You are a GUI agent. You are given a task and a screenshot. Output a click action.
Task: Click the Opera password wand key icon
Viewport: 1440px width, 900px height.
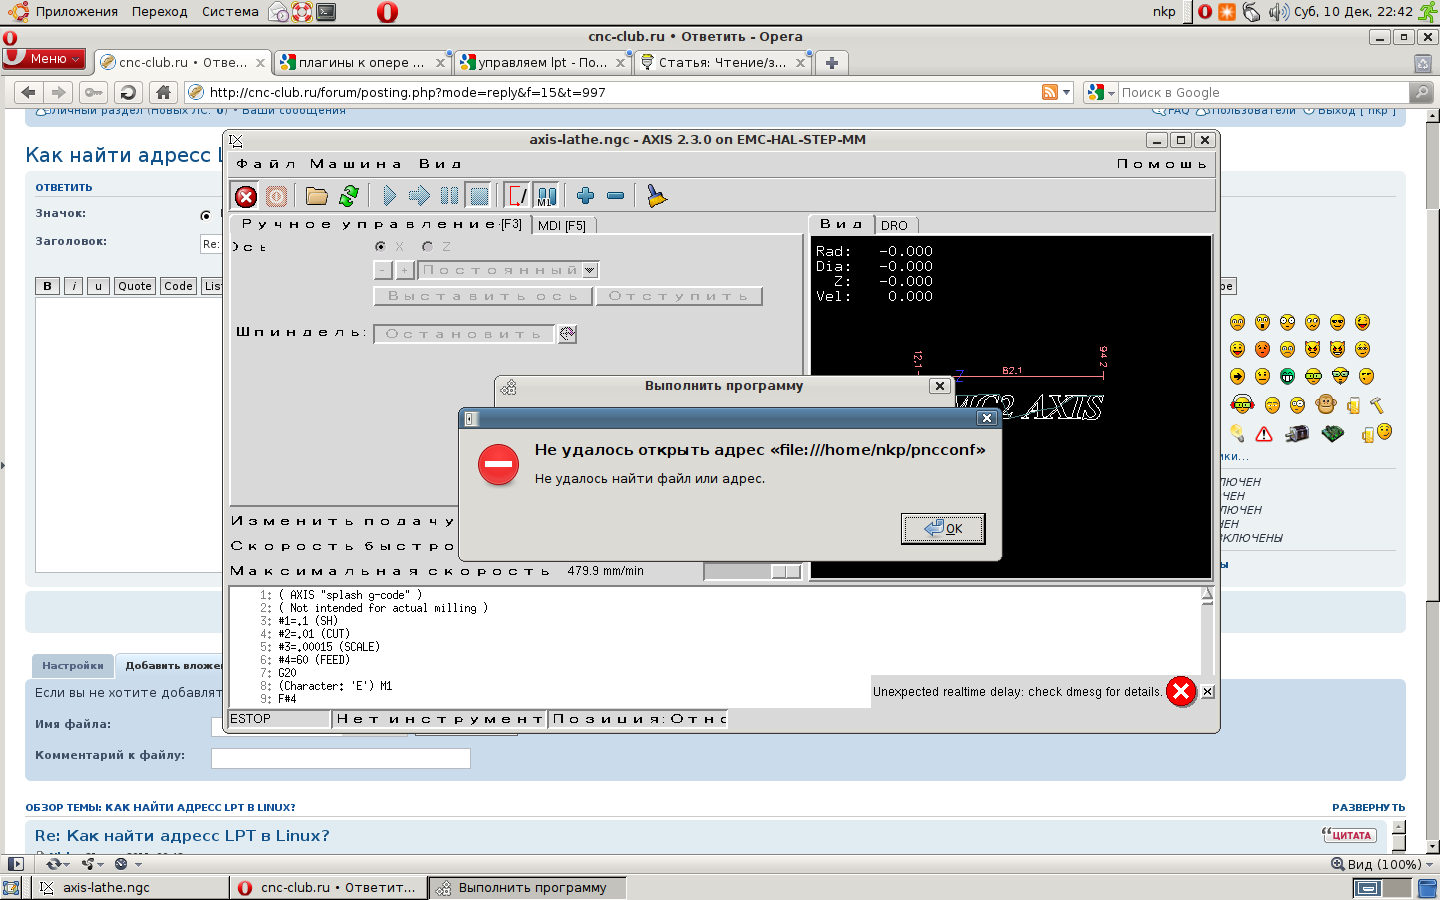pos(93,92)
